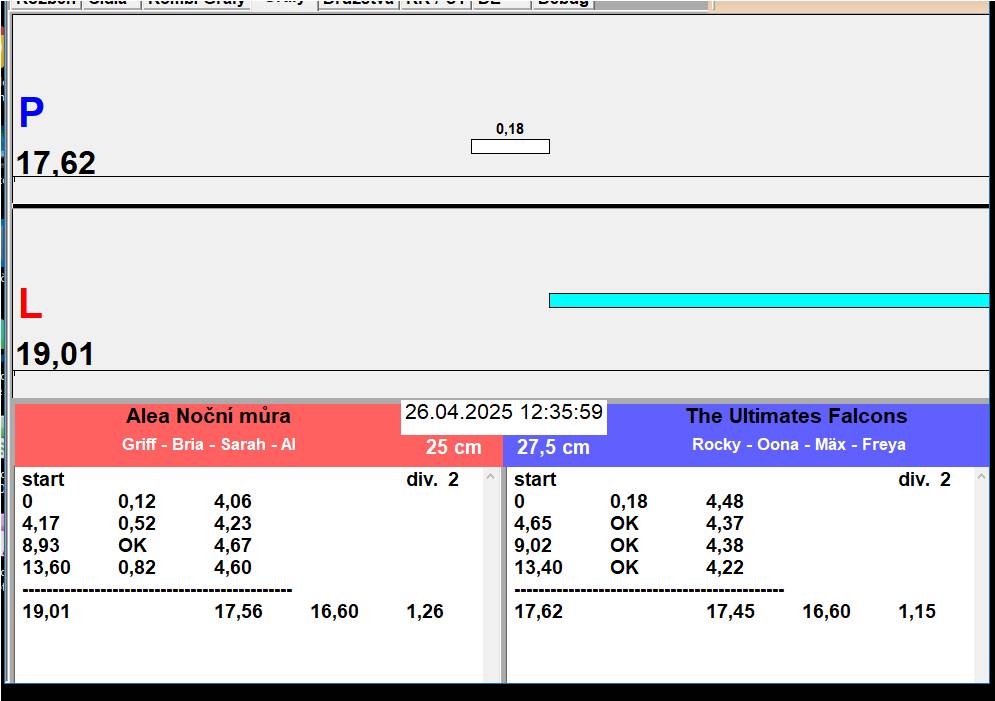Image resolution: width=995 pixels, height=701 pixels.
Task: Select the Družstva tab
Action: 358,3
